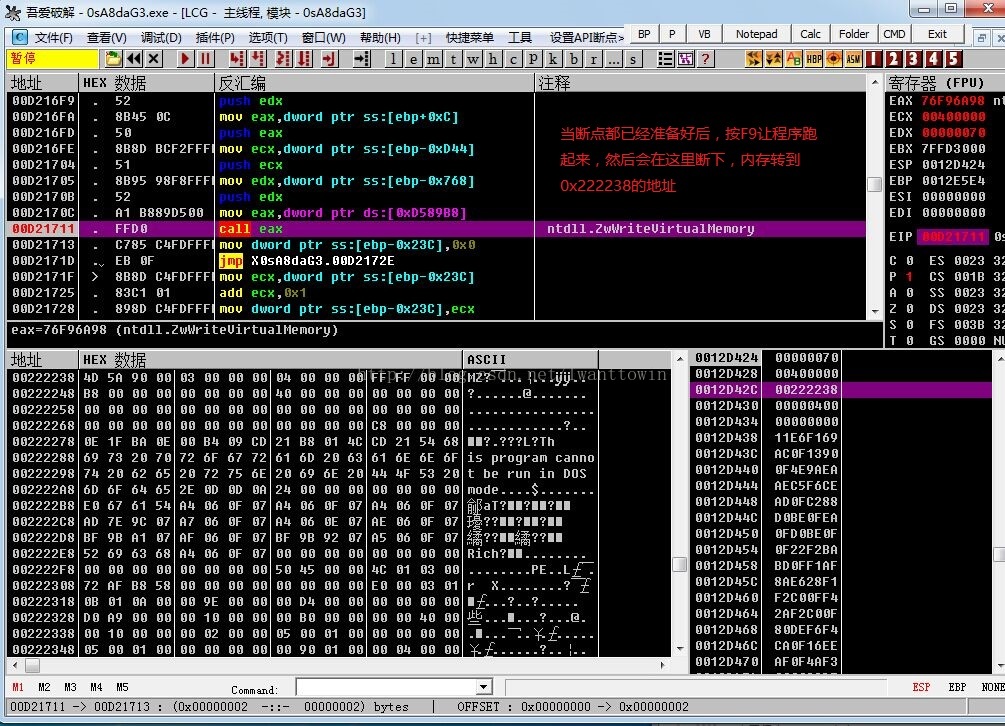Select stack entry 0012D42C value 00222238
Screen dimensions: 1005x726
coord(840,390)
